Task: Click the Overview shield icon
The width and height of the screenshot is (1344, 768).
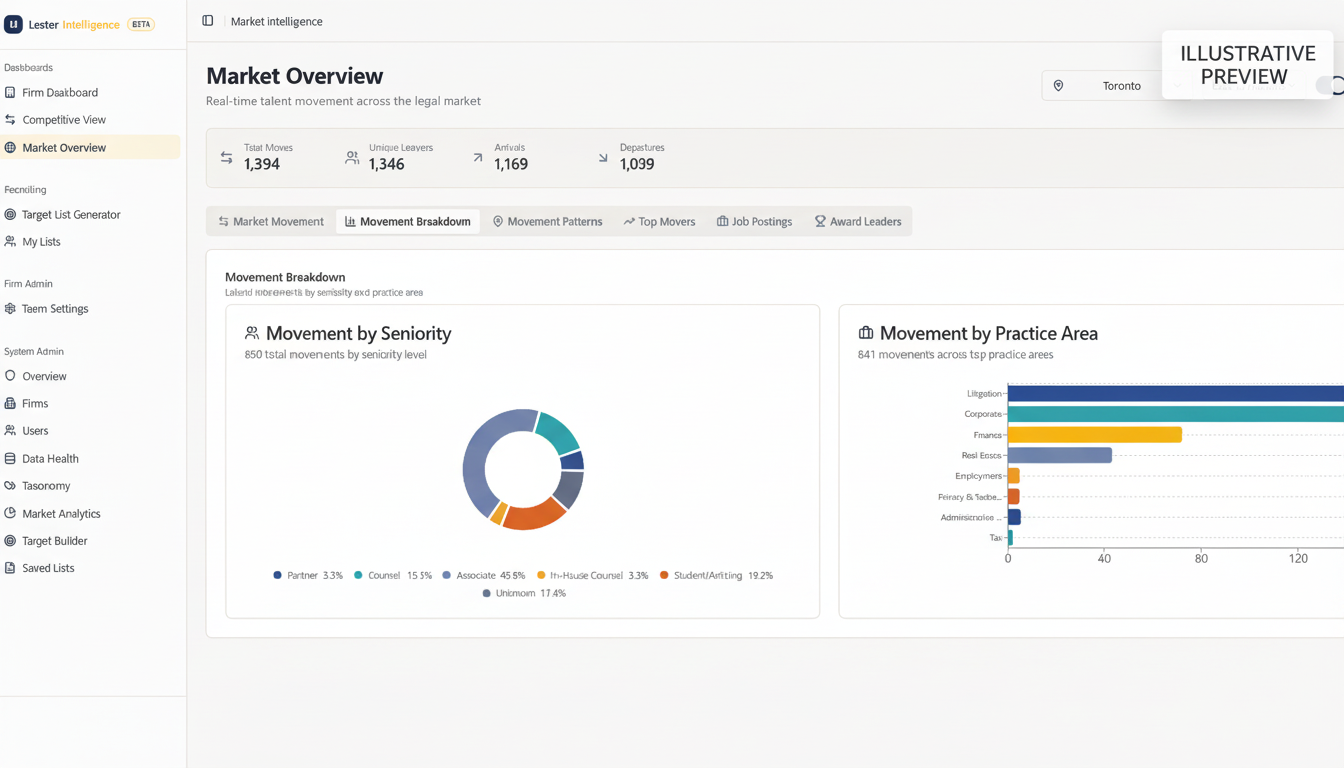Action: point(10,376)
